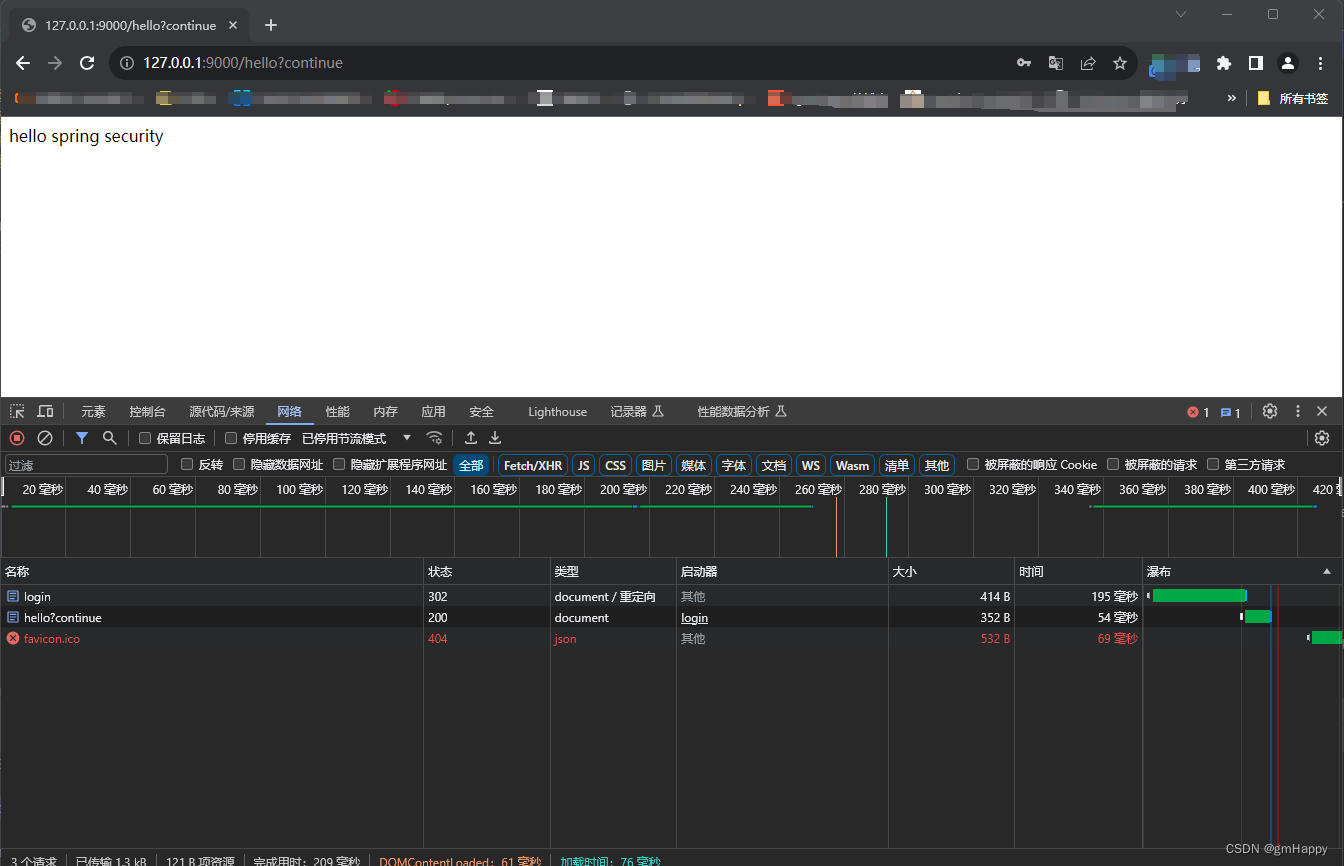Image resolution: width=1344 pixels, height=866 pixels.
Task: Export HAR with the download icon
Action: click(x=495, y=438)
